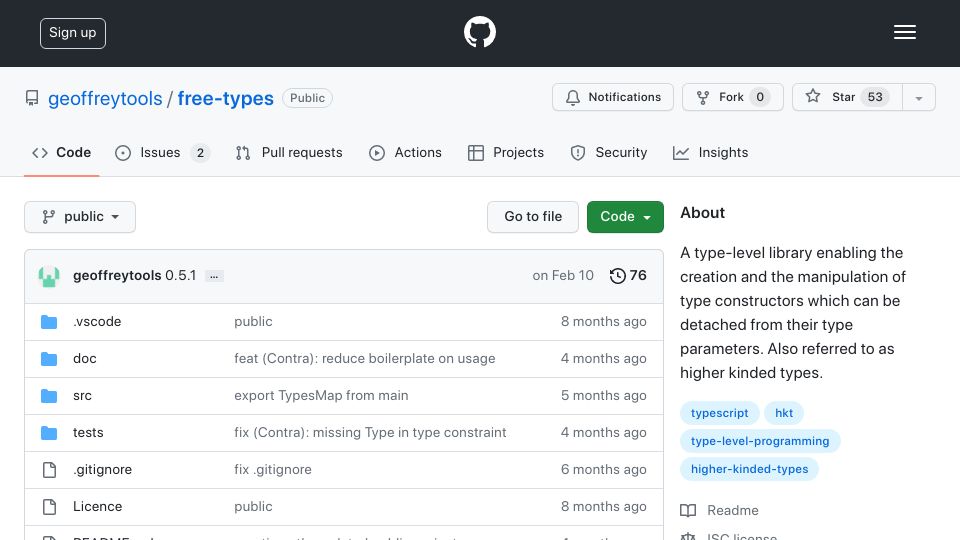Open the Actions tab
Image resolution: width=960 pixels, height=540 pixels.
405,152
